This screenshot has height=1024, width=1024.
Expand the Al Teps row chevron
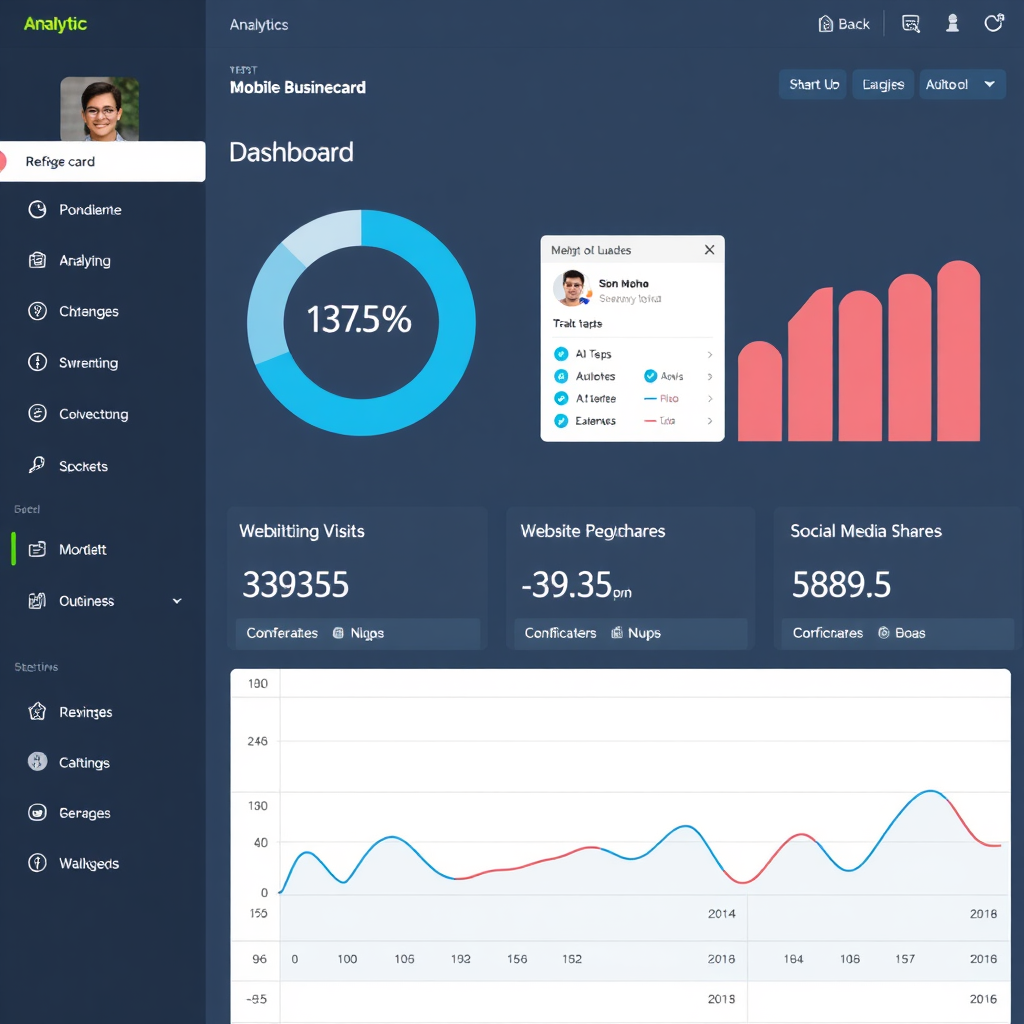point(711,353)
